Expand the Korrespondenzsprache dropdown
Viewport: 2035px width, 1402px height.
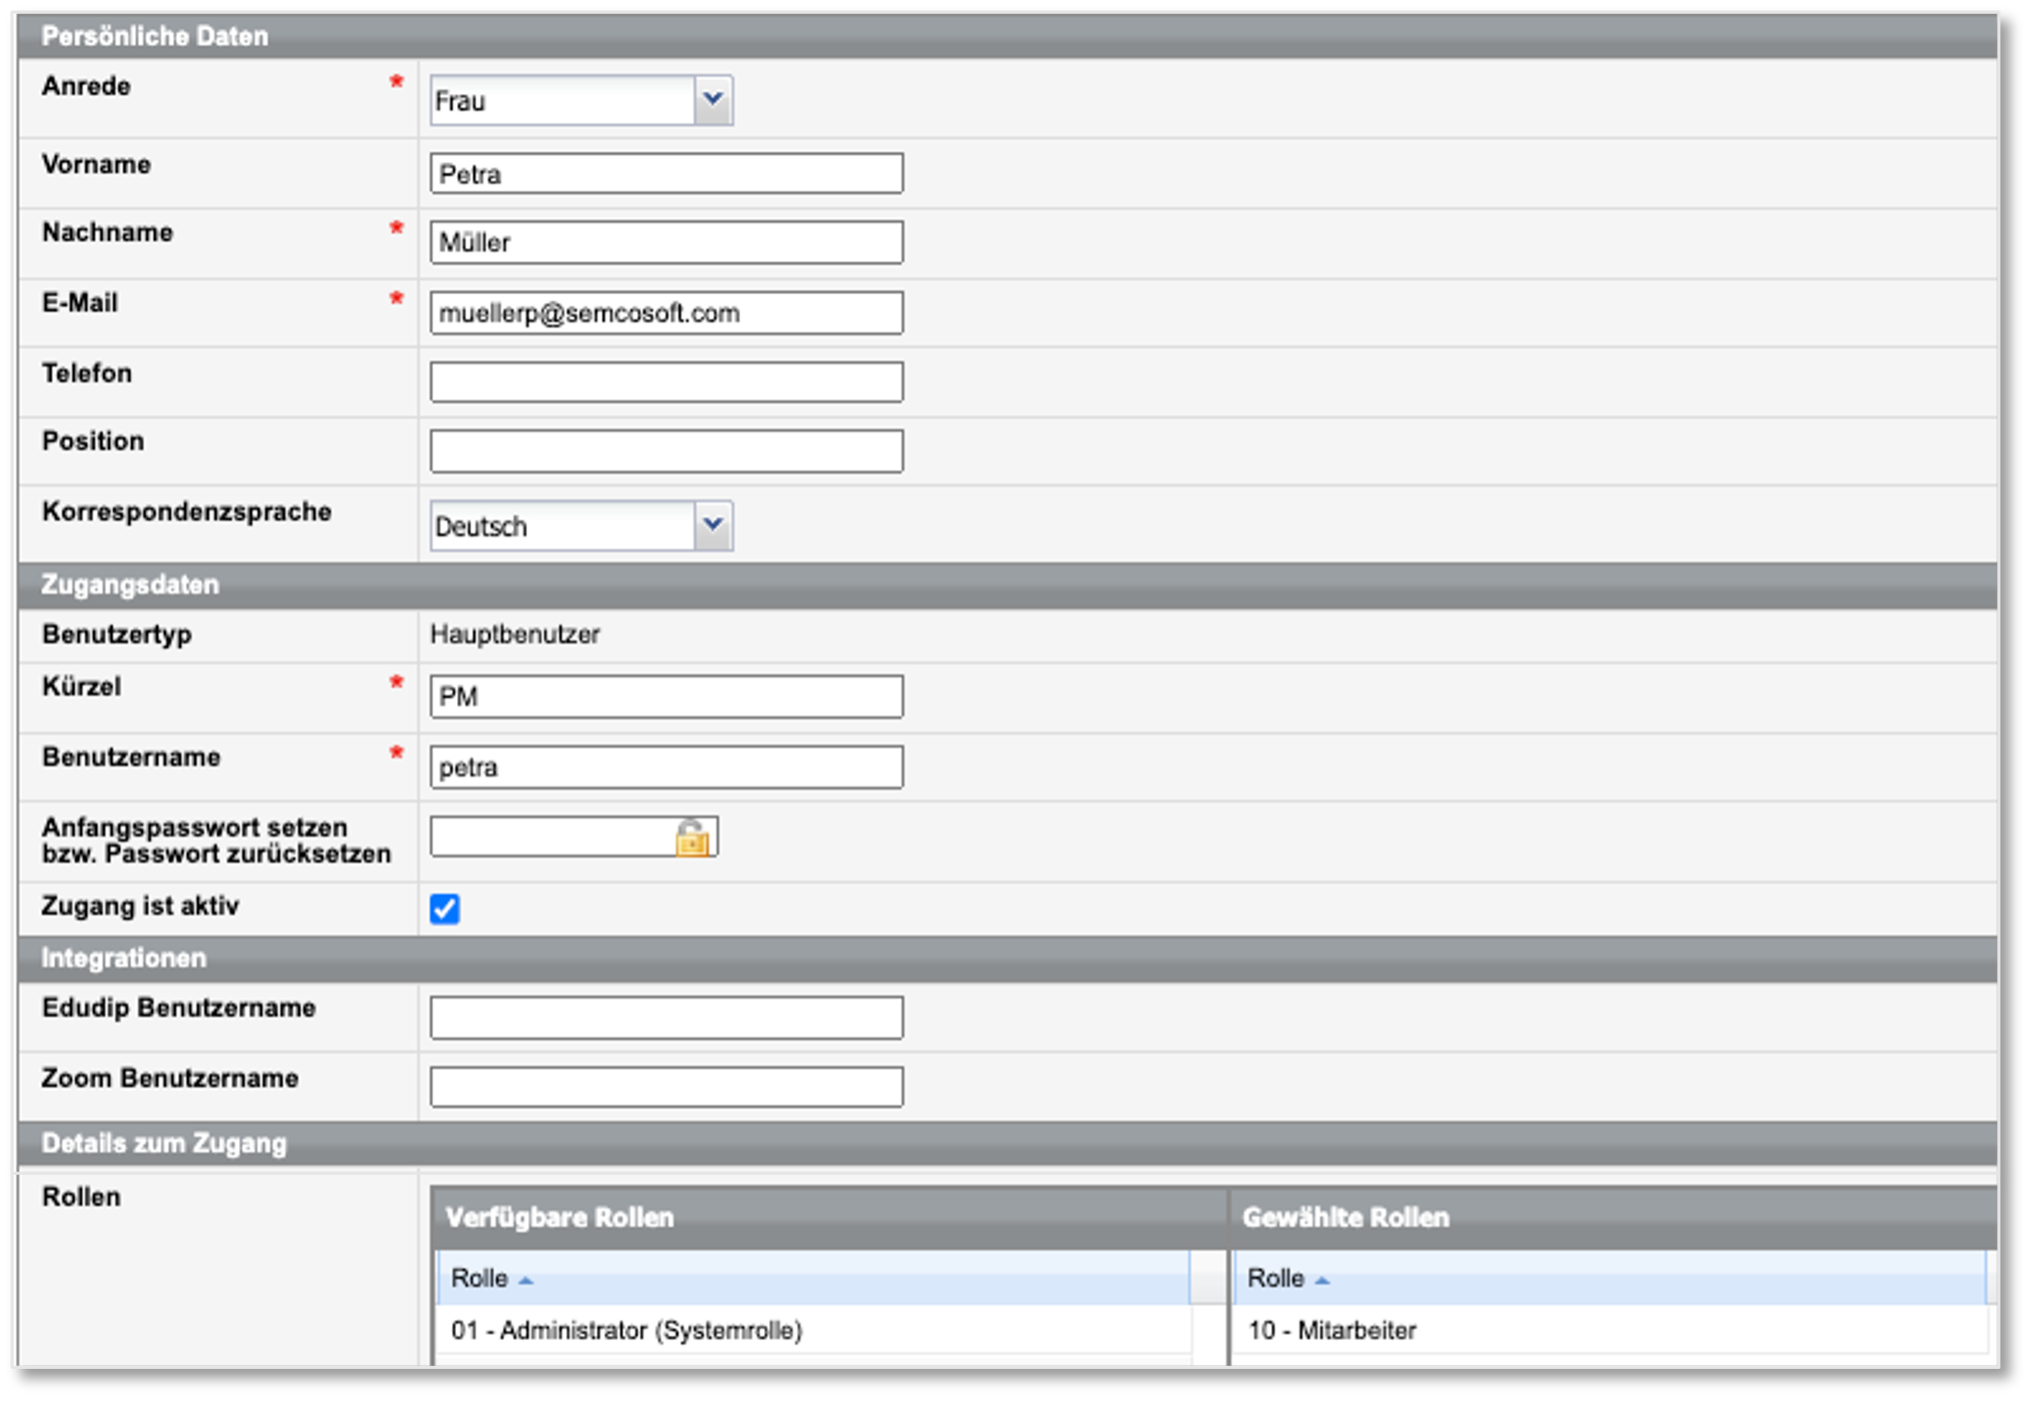[712, 526]
